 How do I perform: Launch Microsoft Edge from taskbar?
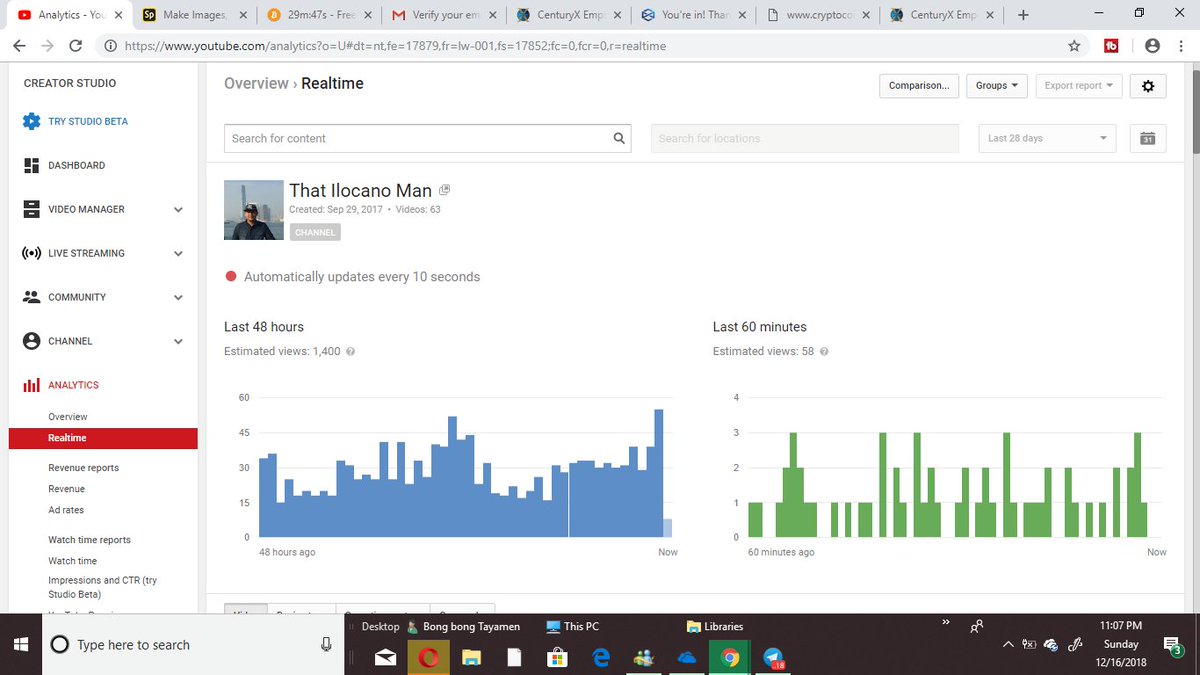tap(600, 658)
